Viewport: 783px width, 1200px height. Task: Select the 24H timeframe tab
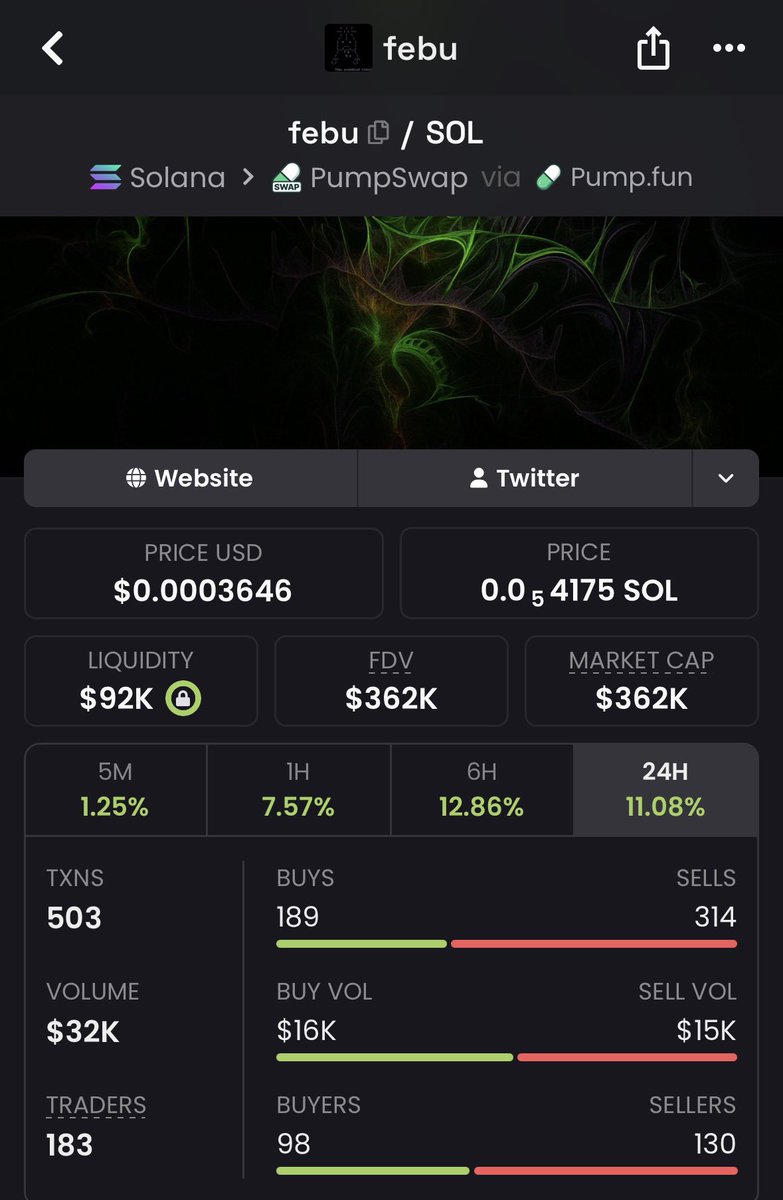[665, 789]
